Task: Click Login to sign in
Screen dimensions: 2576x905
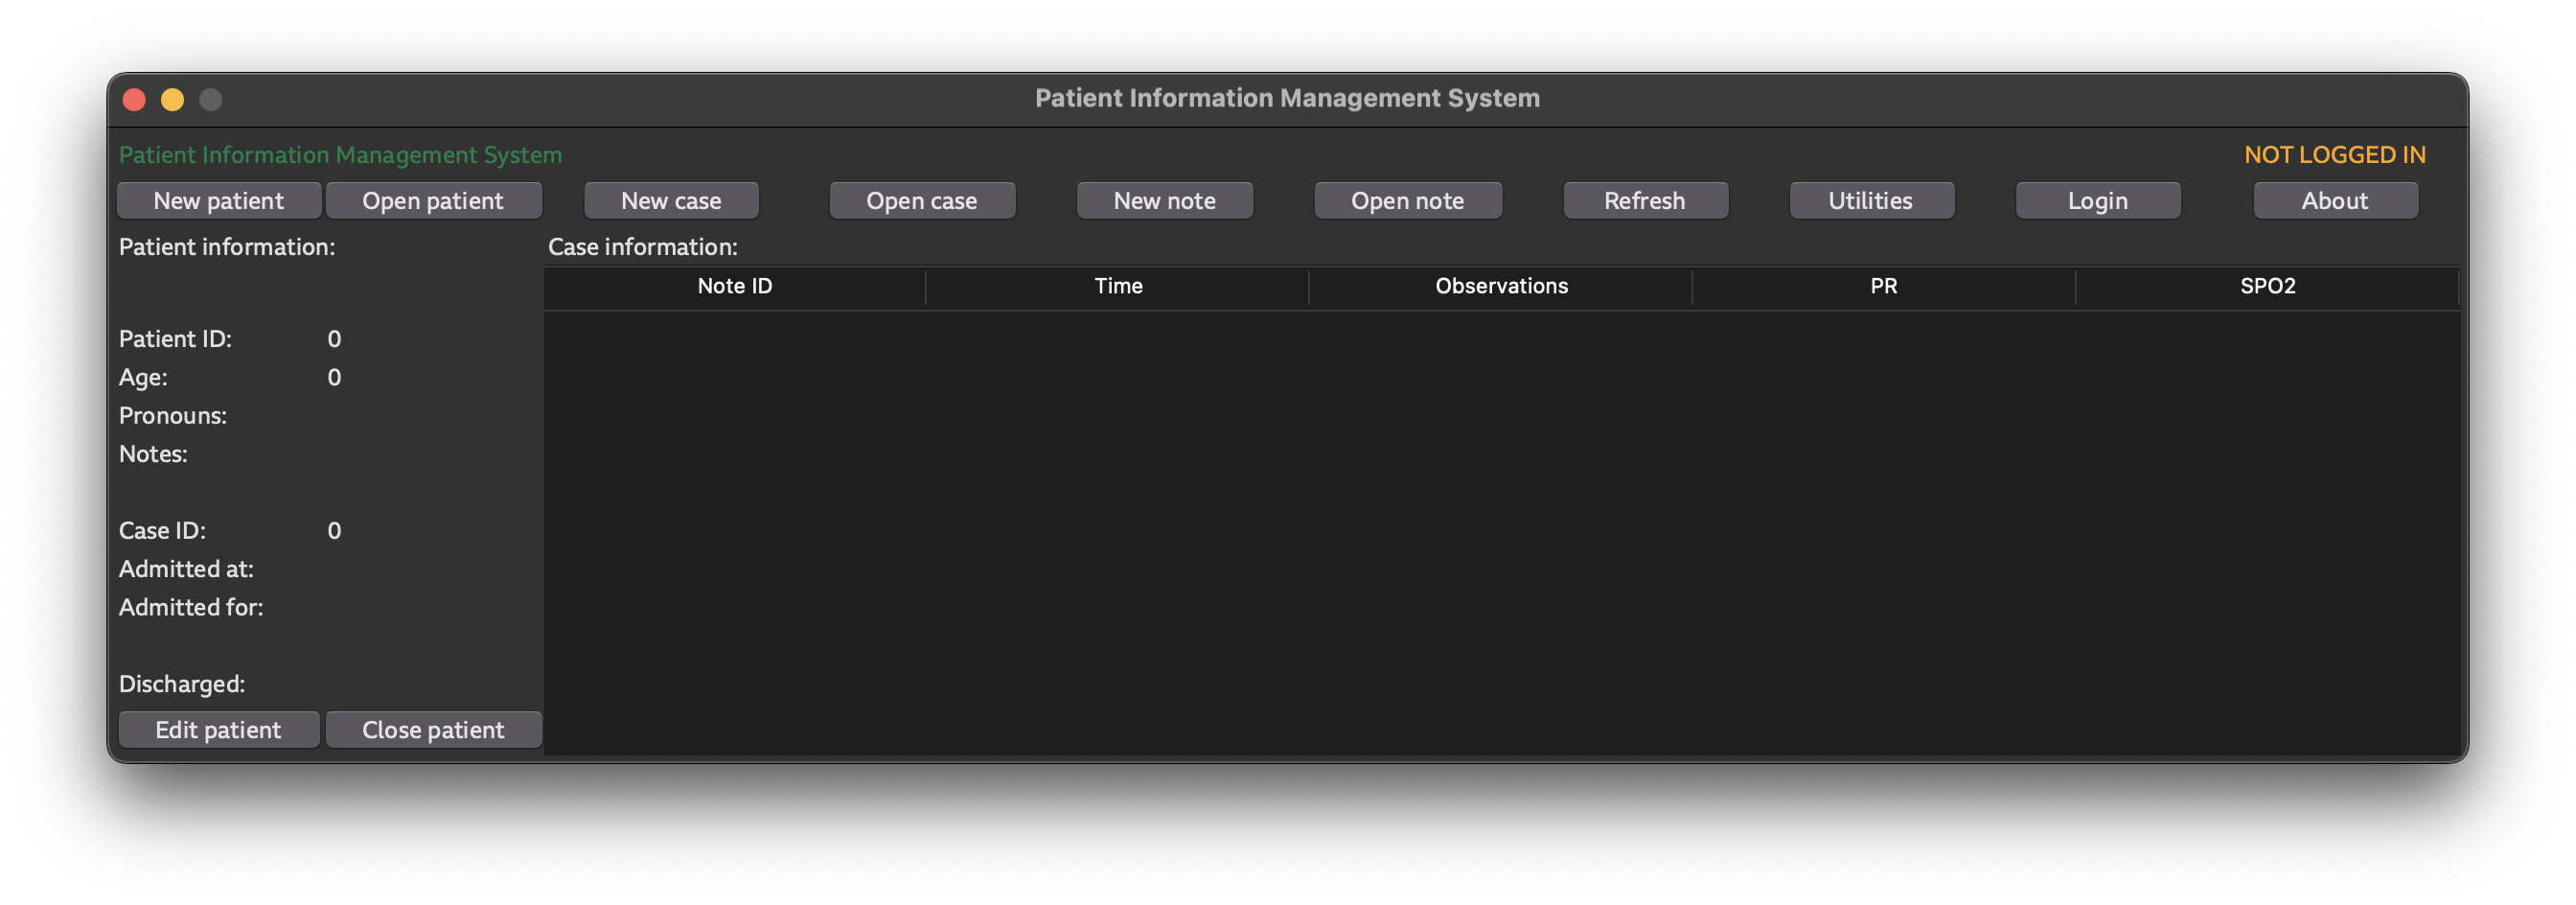Action: click(x=2097, y=200)
